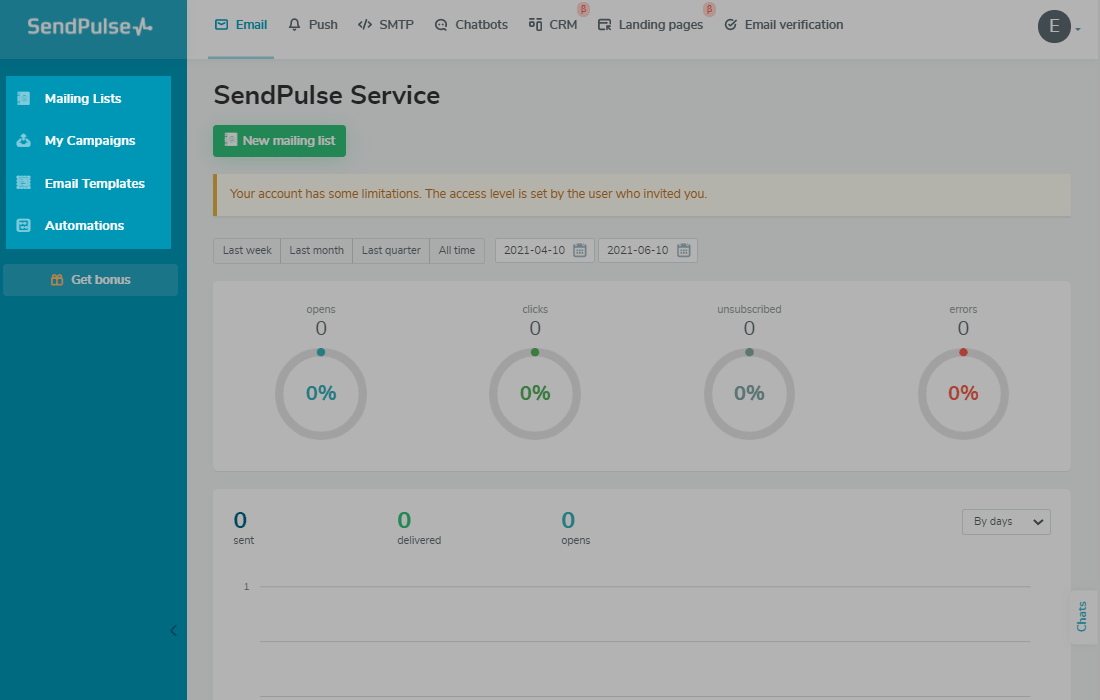This screenshot has height=700, width=1100.
Task: Click the New mailing list button
Action: (279, 141)
